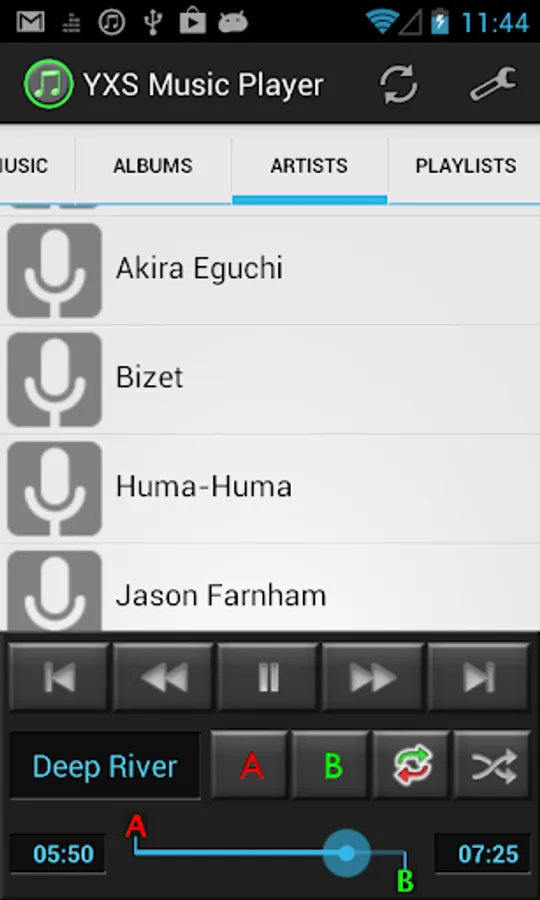
Task: Click the Huma-Huma microphone thumbnail
Action: pyautogui.click(x=55, y=488)
